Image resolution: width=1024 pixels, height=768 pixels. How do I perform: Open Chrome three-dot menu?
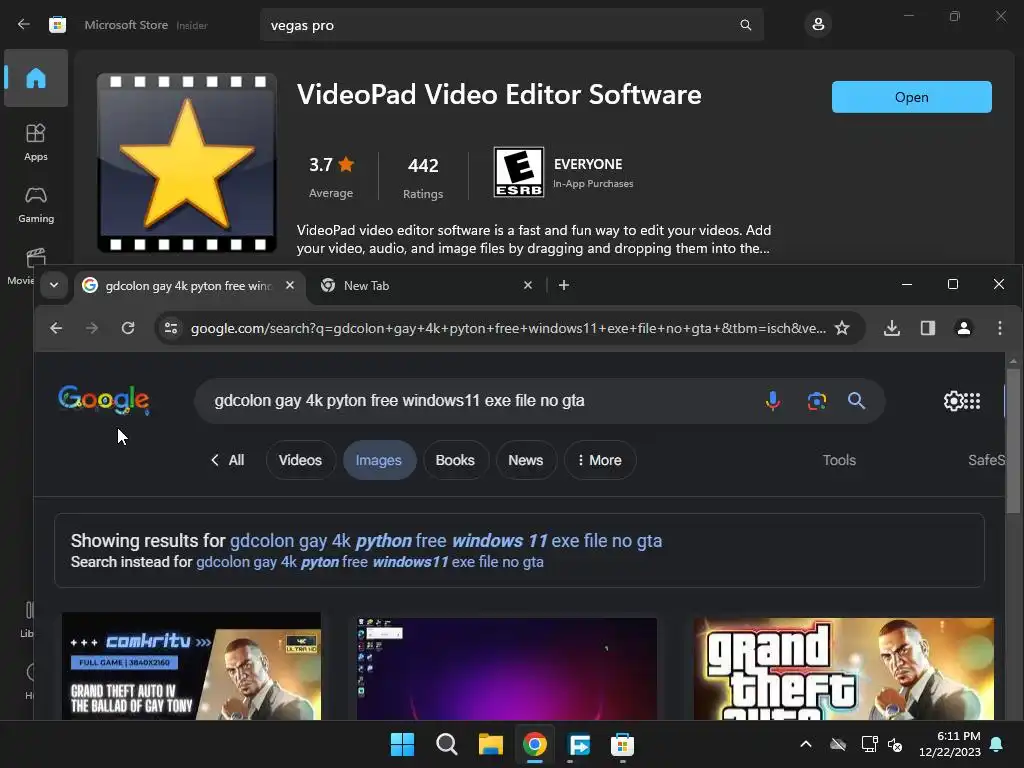tap(1000, 328)
